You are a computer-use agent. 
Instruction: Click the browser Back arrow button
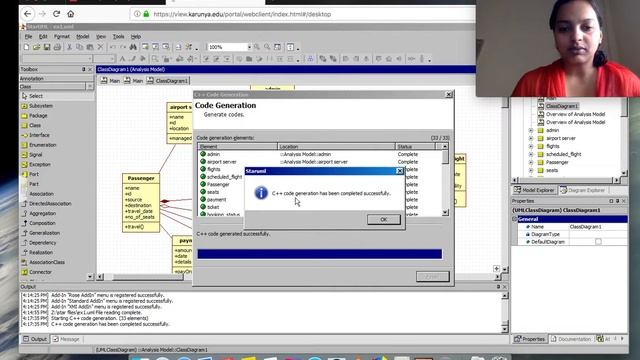[x=27, y=14]
